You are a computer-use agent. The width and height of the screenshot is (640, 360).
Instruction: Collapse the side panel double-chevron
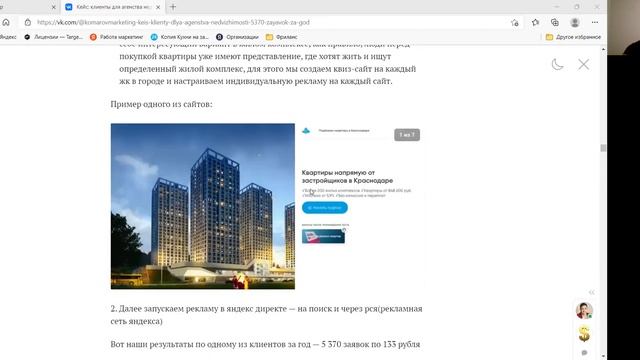coord(591,292)
